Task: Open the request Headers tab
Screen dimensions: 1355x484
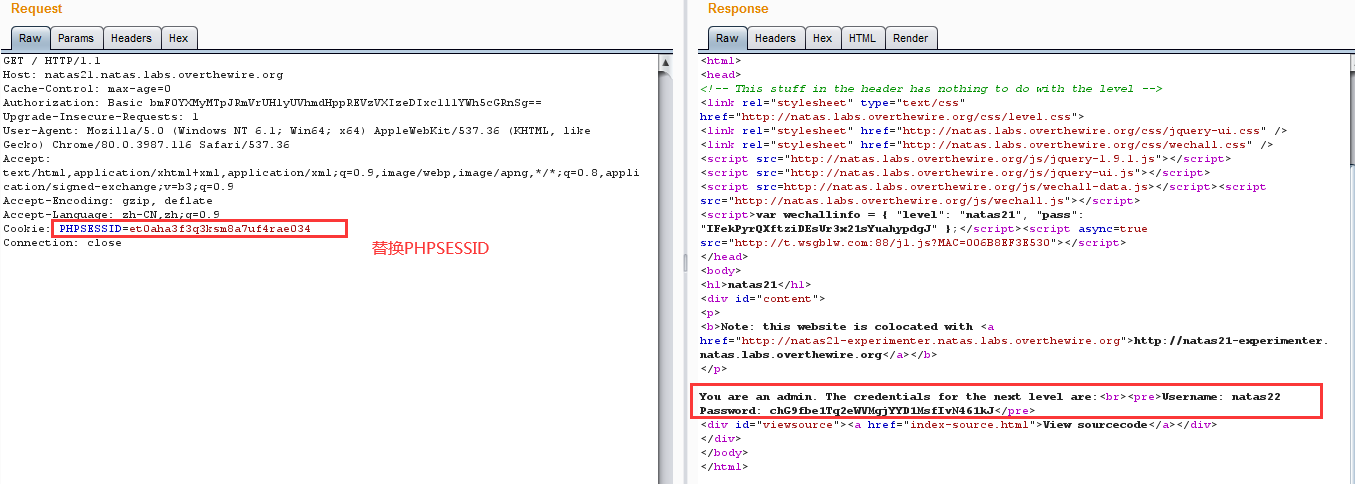Action: pyautogui.click(x=131, y=38)
